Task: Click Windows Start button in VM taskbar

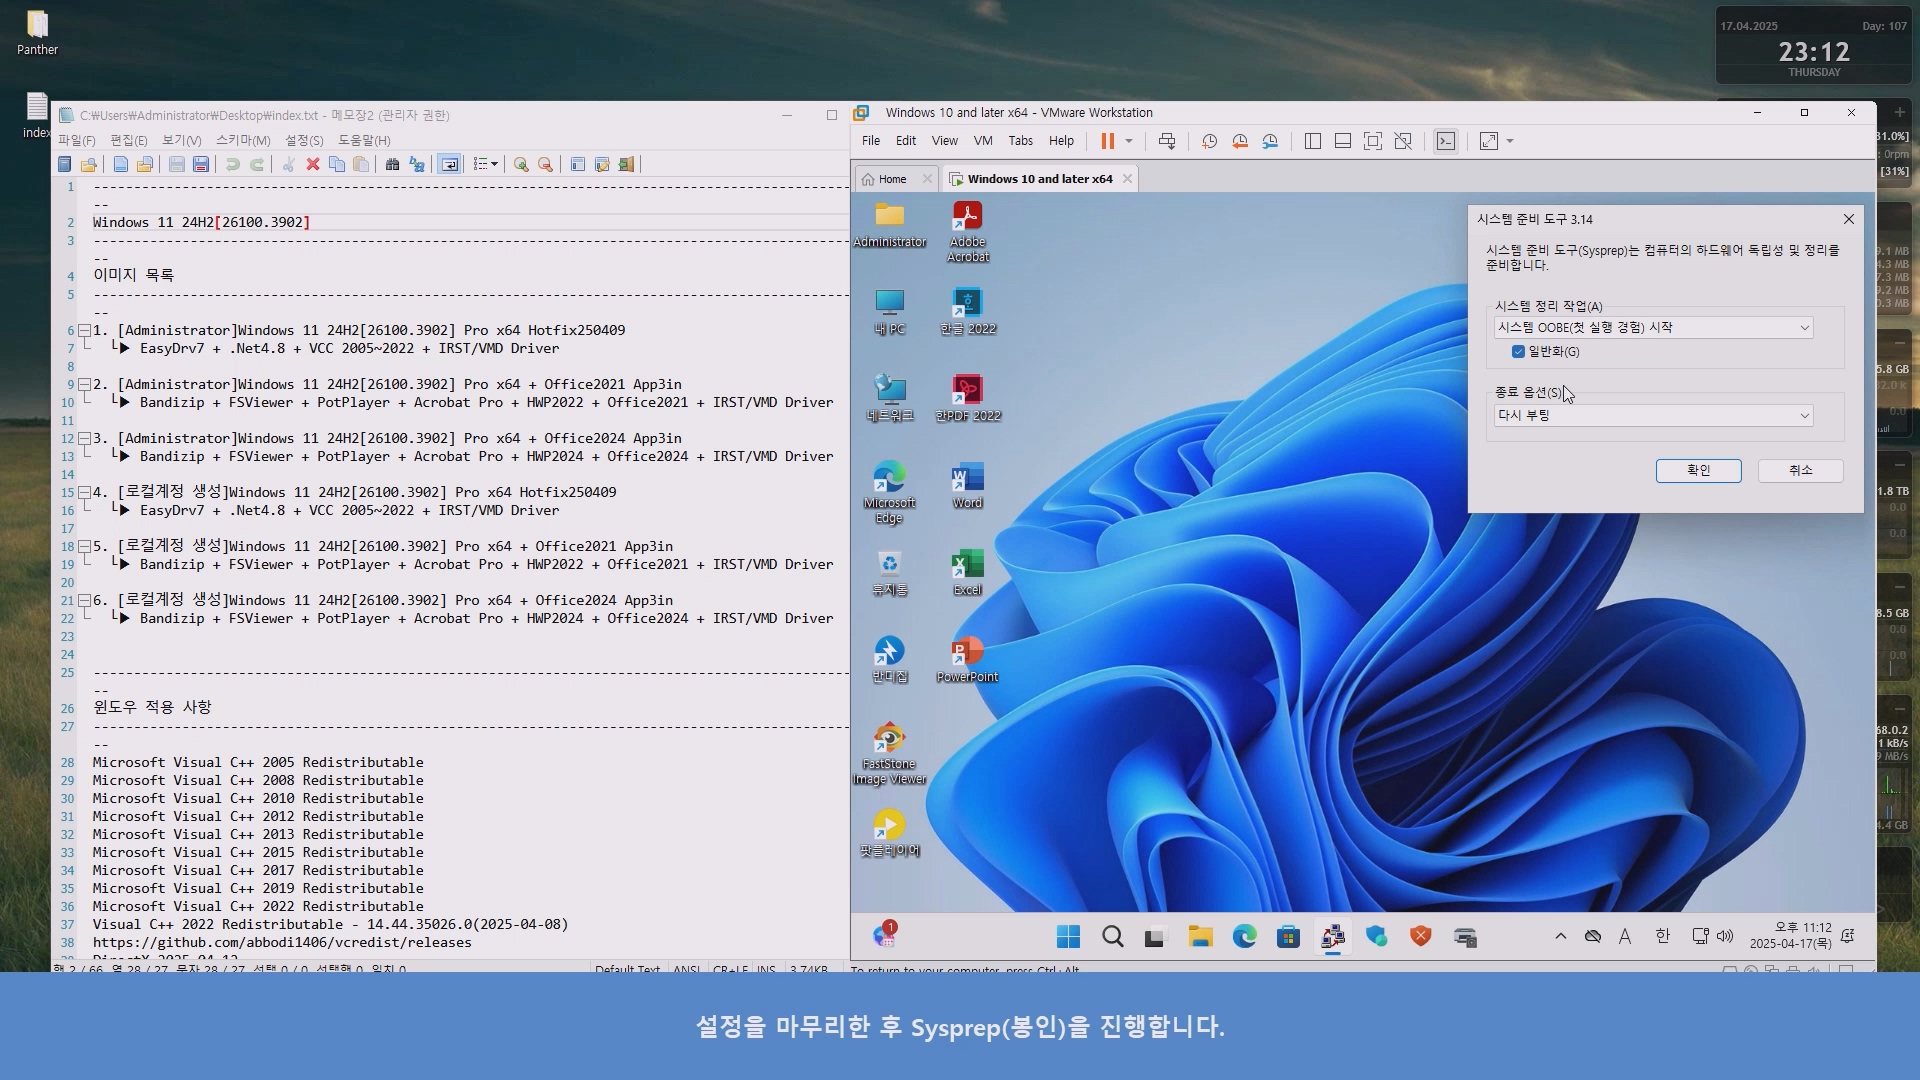Action: 1068,937
